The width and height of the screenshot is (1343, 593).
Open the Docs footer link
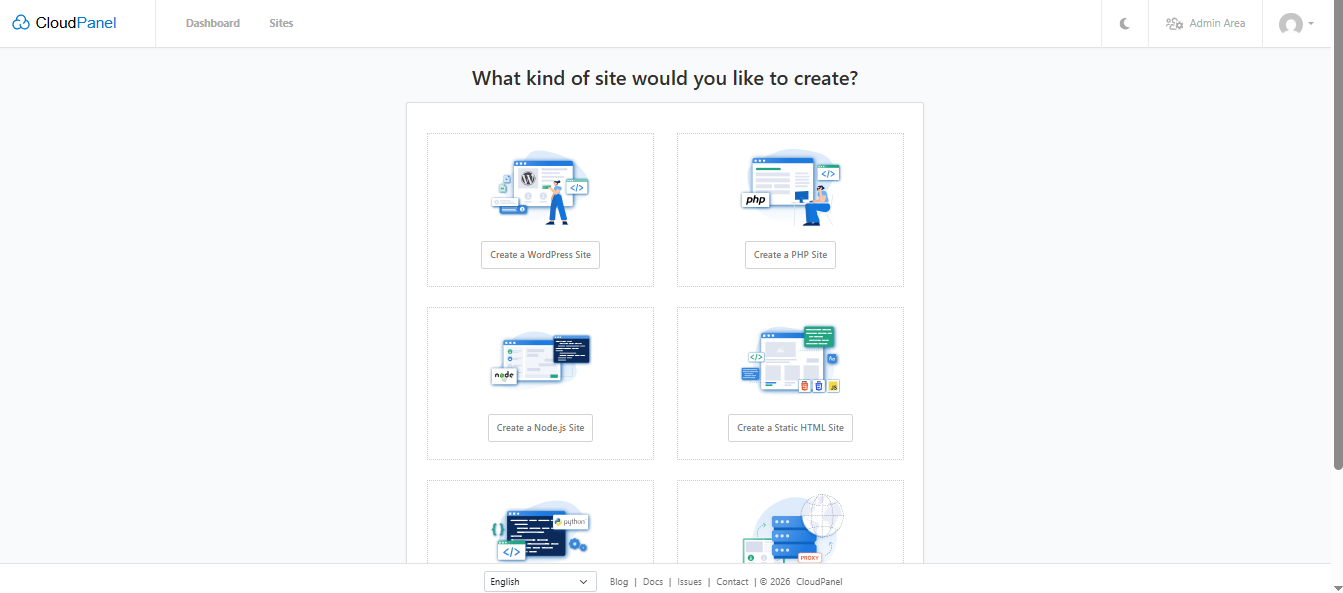(x=653, y=582)
